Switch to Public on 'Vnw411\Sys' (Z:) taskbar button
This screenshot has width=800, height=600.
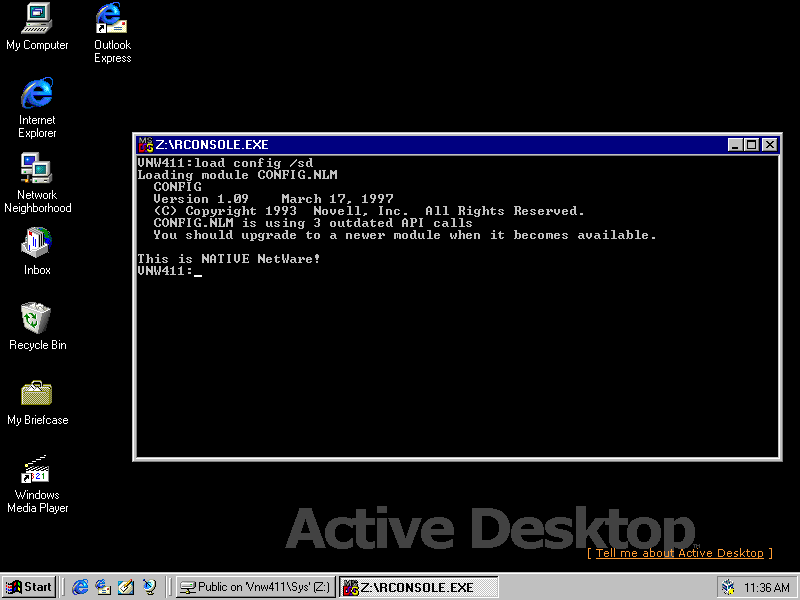[256, 587]
